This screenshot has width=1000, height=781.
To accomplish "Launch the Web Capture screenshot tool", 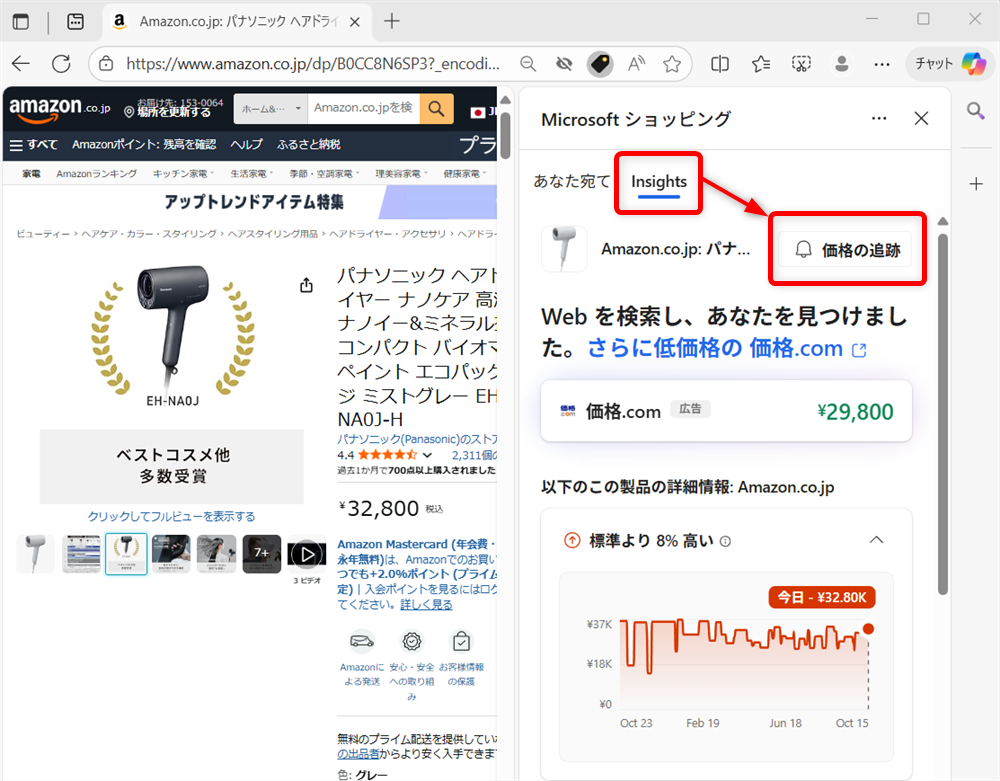I will 801,62.
